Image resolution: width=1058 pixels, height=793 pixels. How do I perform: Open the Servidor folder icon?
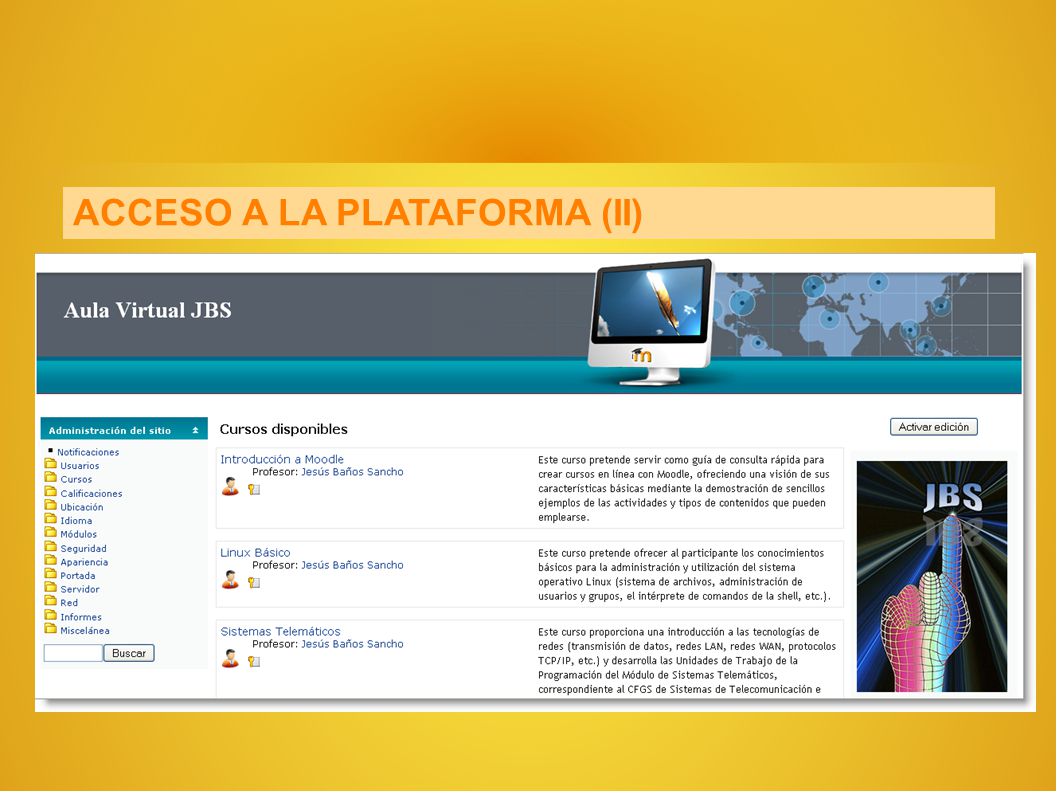[x=51, y=588]
